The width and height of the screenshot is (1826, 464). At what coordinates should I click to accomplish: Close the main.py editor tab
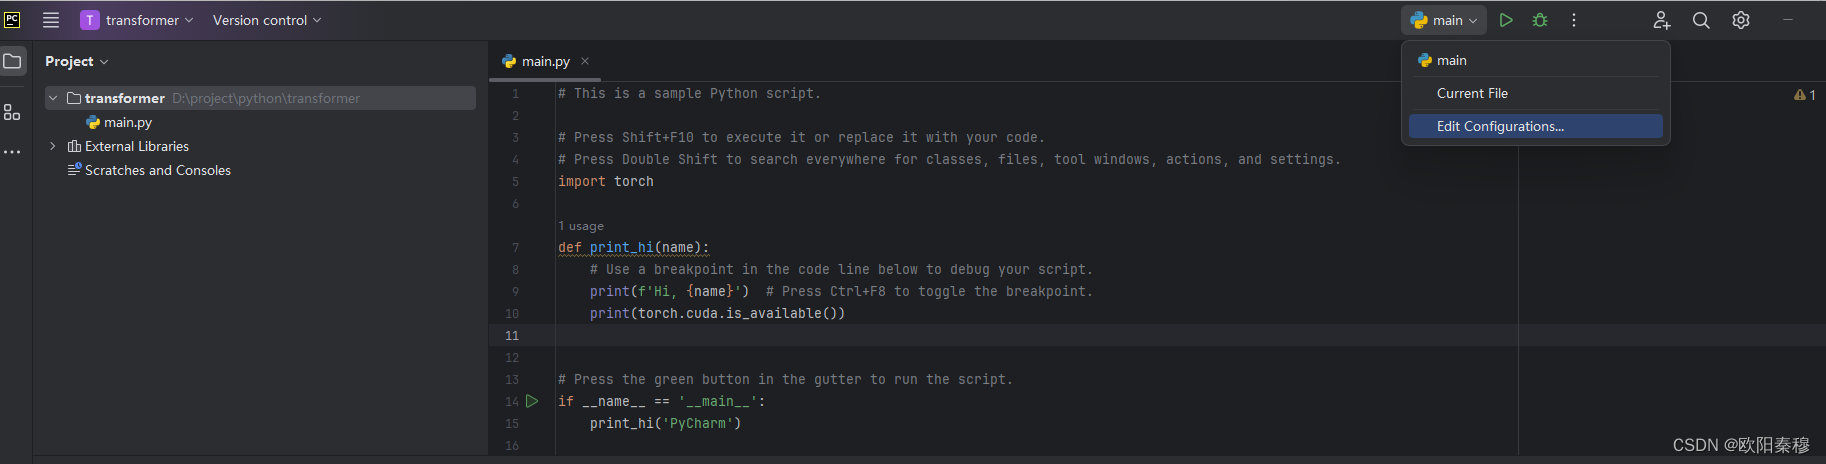[x=585, y=61]
